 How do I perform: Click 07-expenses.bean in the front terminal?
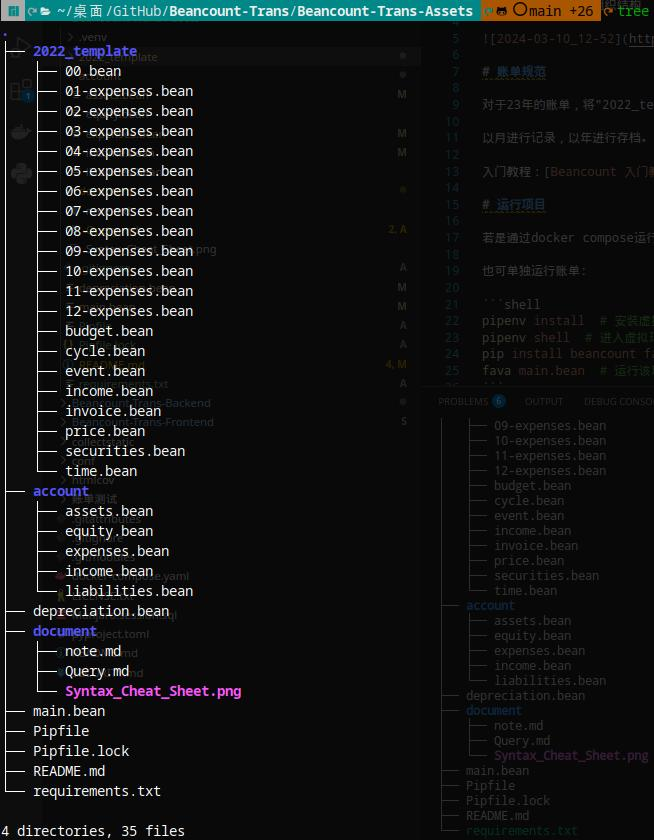[129, 211]
